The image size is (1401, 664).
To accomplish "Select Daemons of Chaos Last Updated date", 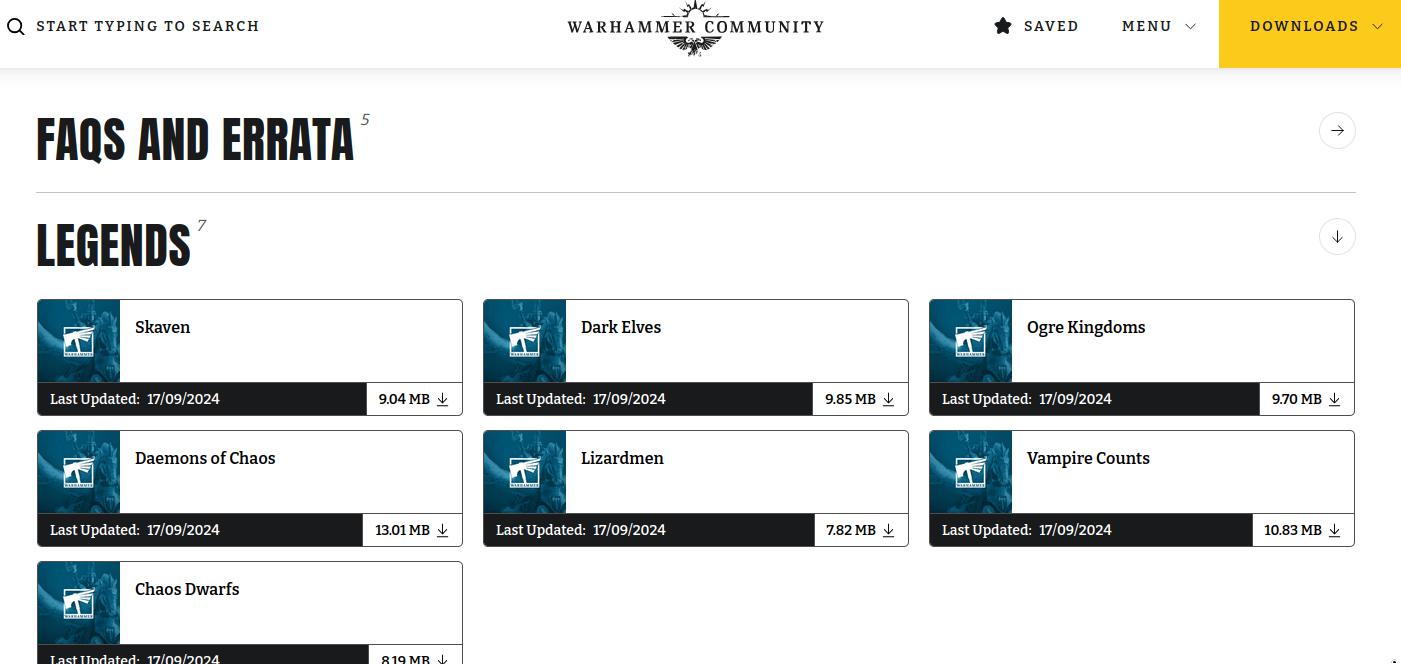I will click(135, 530).
